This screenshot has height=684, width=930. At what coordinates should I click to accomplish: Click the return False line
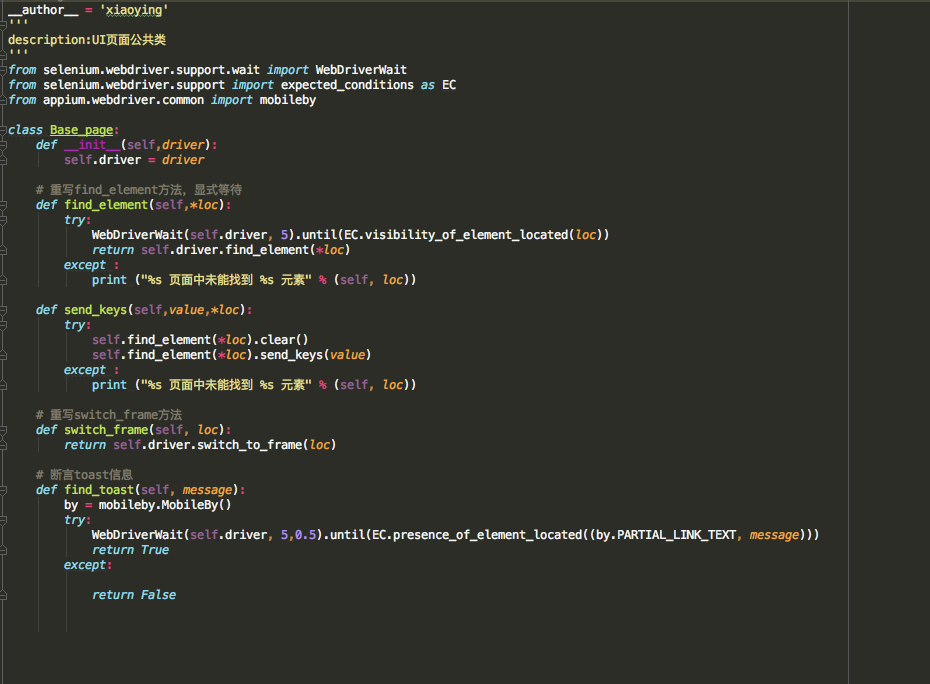coord(134,595)
